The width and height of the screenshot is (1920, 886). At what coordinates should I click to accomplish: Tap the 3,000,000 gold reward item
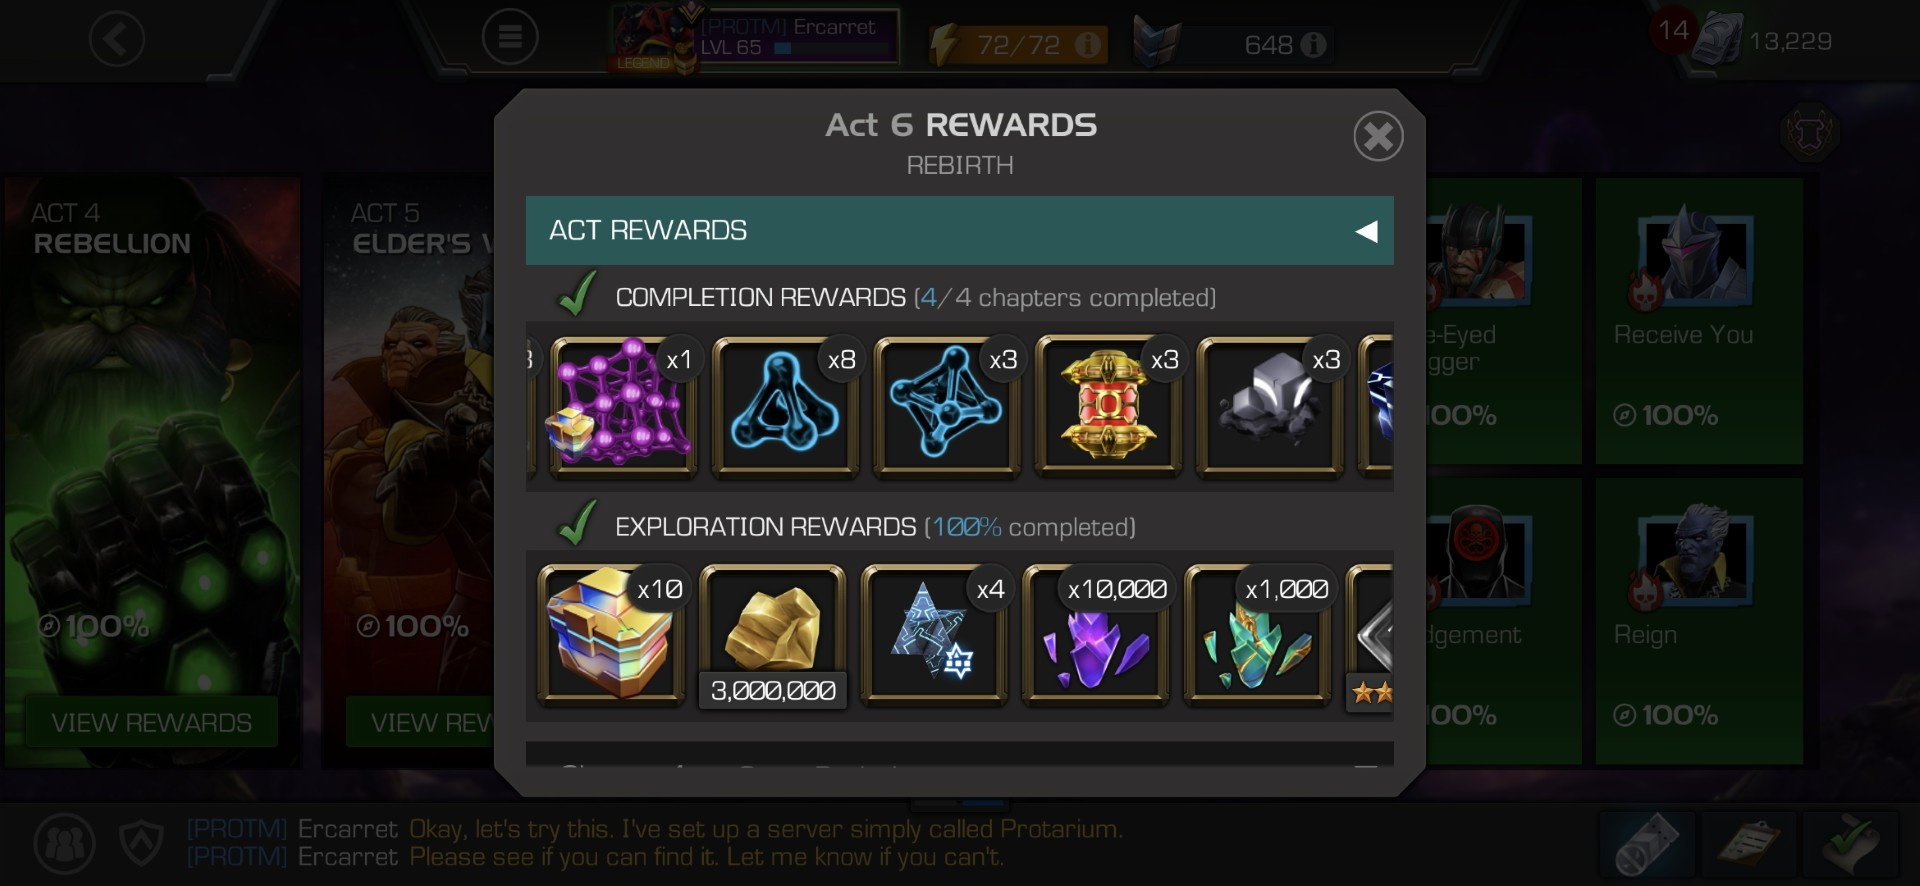(773, 635)
